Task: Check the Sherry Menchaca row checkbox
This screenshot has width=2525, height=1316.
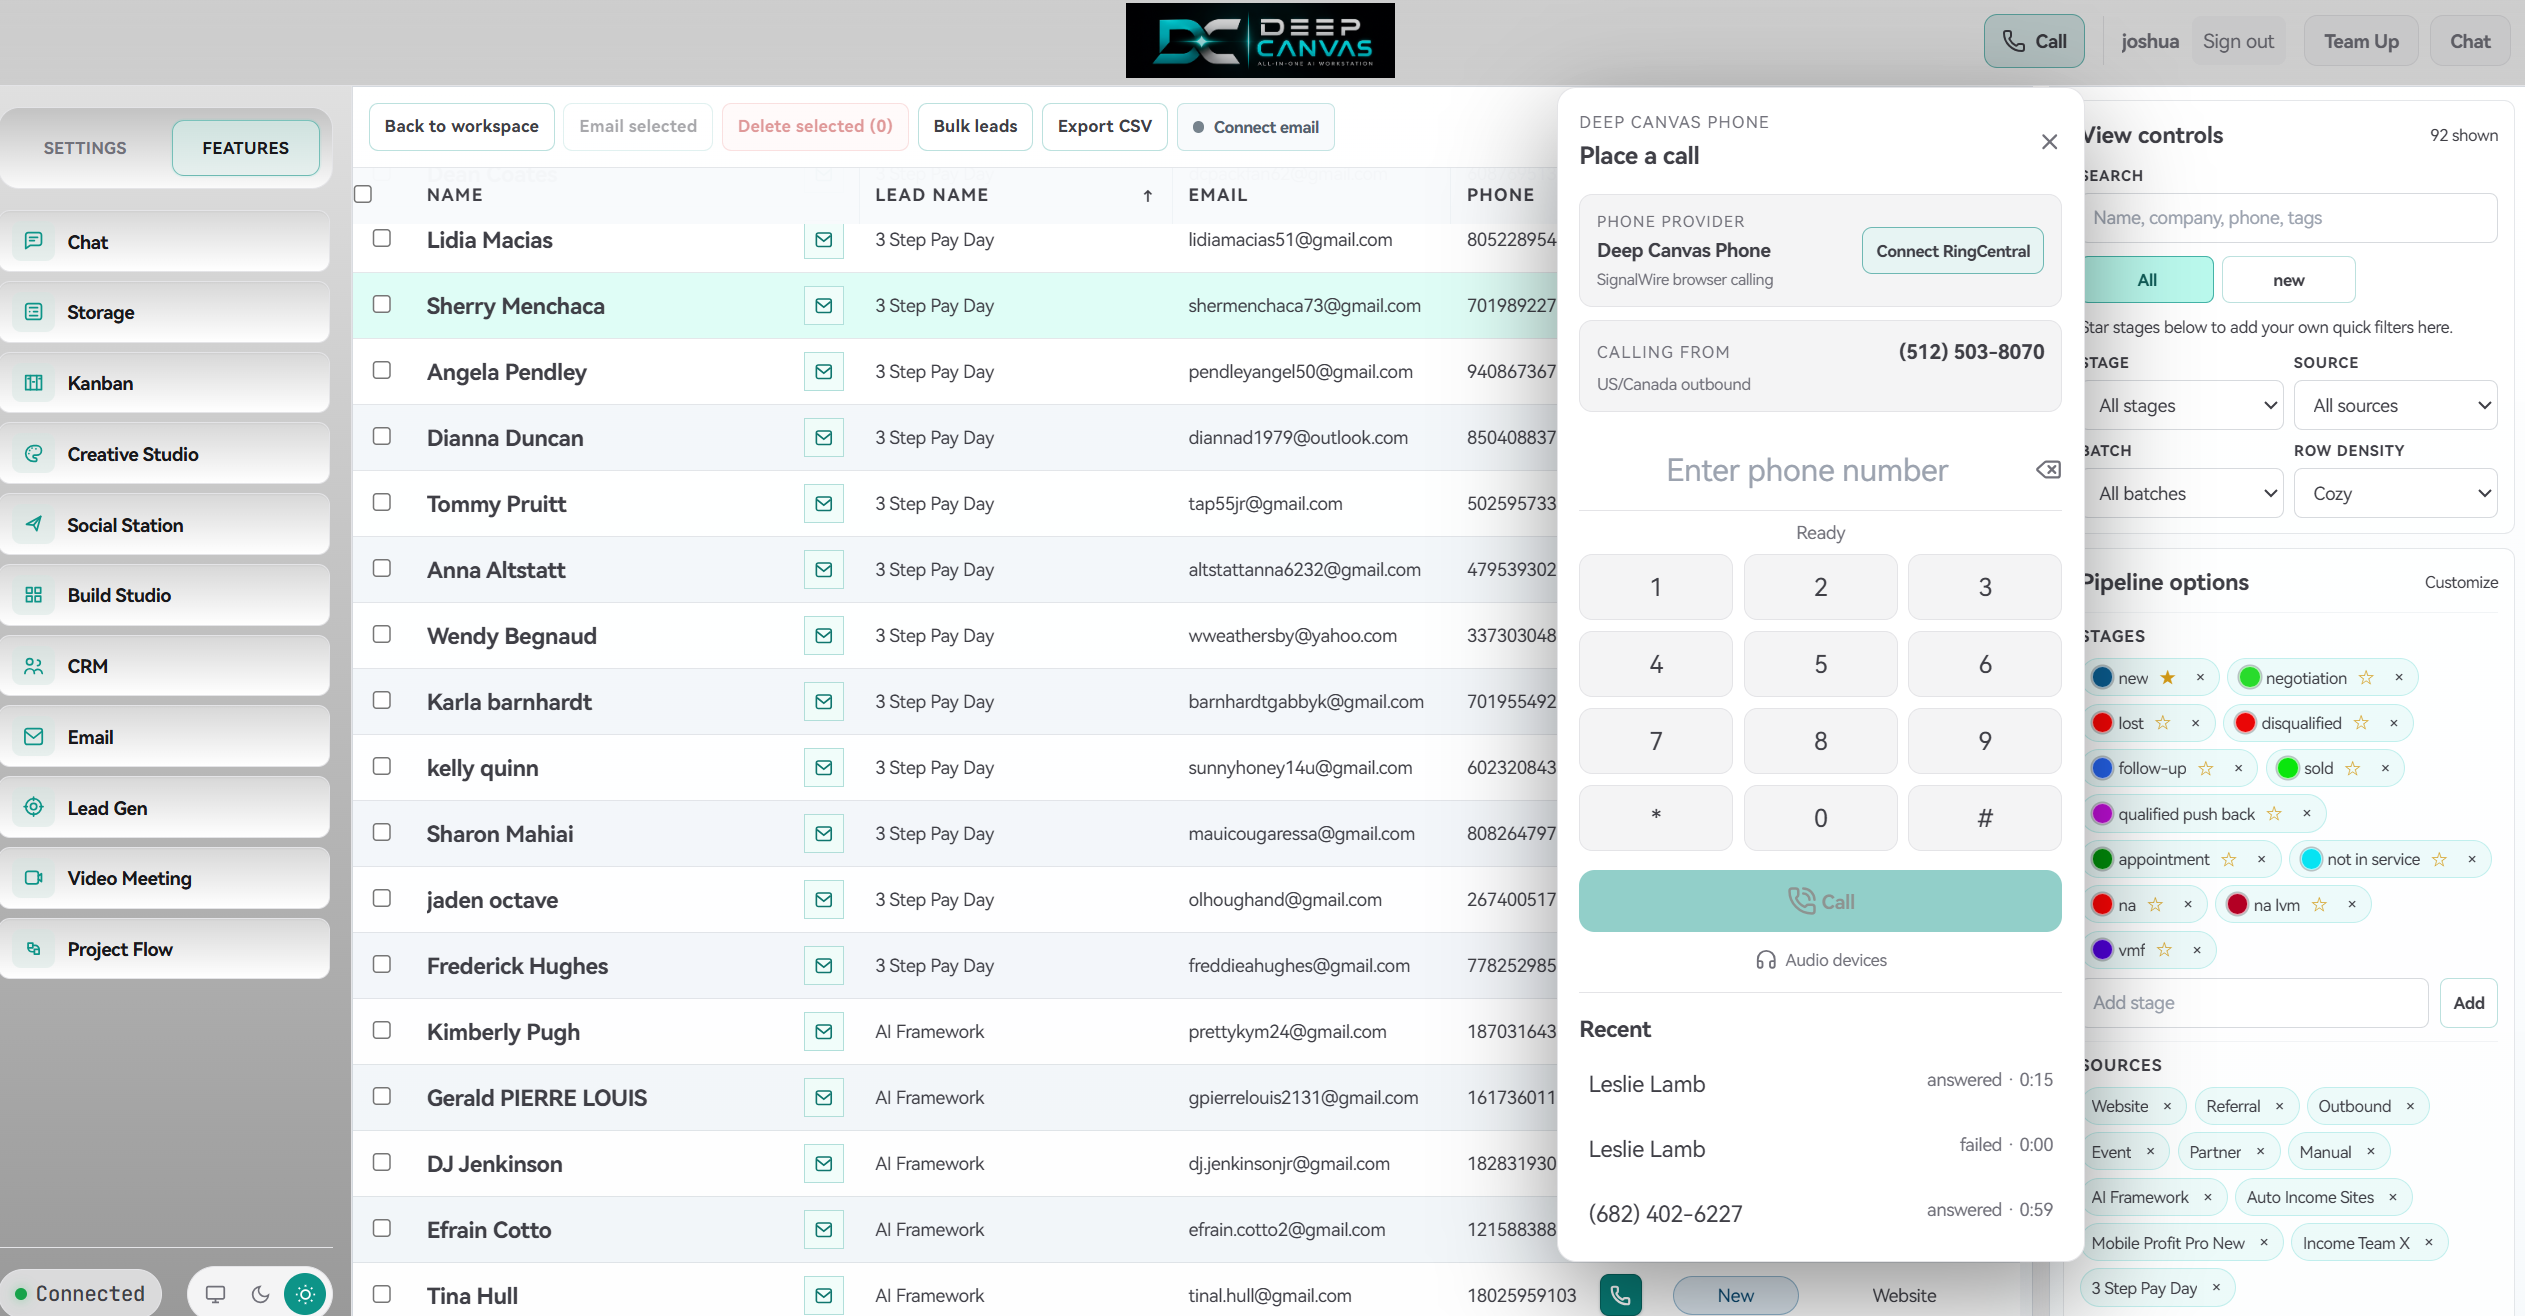Action: point(381,304)
